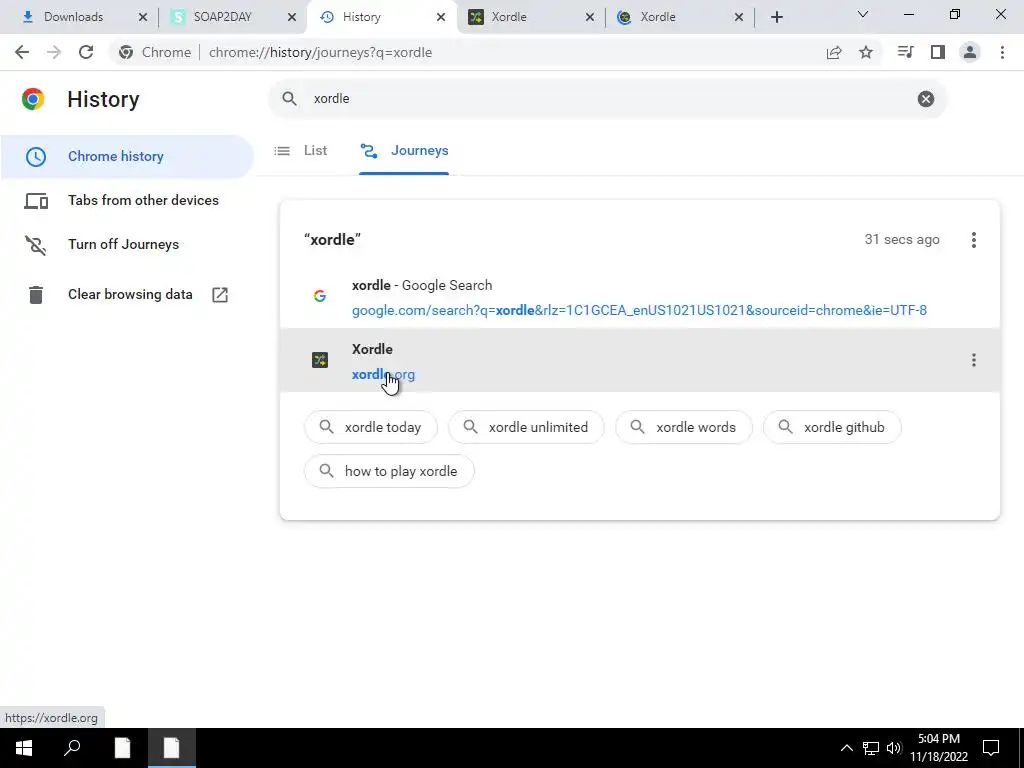Click the Chrome logo beside History title
This screenshot has width=1024, height=768.
point(33,99)
